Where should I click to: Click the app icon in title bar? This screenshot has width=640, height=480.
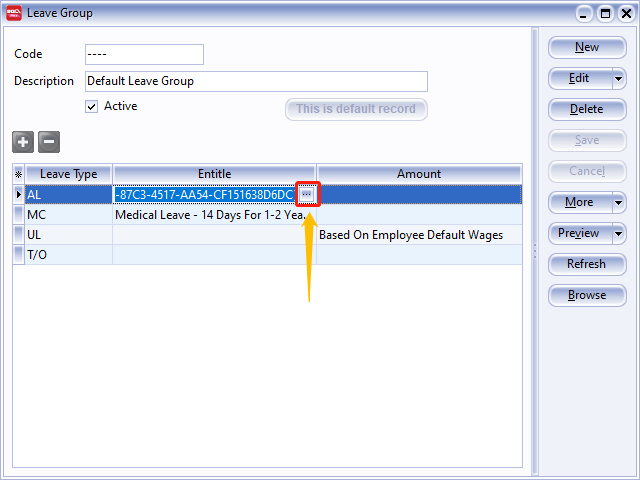click(x=13, y=13)
